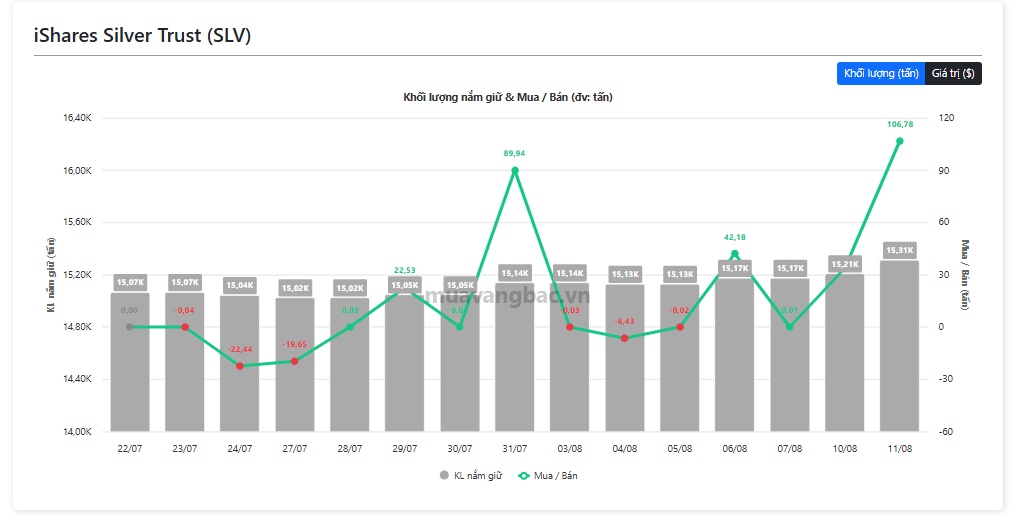Image resolution: width=1010 pixels, height=517 pixels.
Task: Click the KL nắm giữ (tấn) axis title
Action: [x=51, y=275]
